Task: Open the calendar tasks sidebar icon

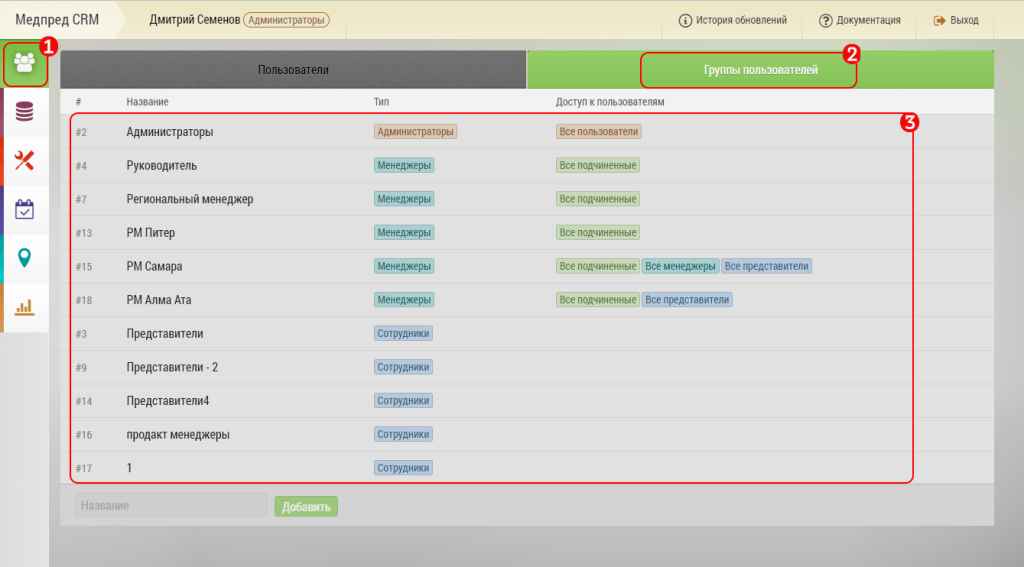Action: tap(24, 210)
